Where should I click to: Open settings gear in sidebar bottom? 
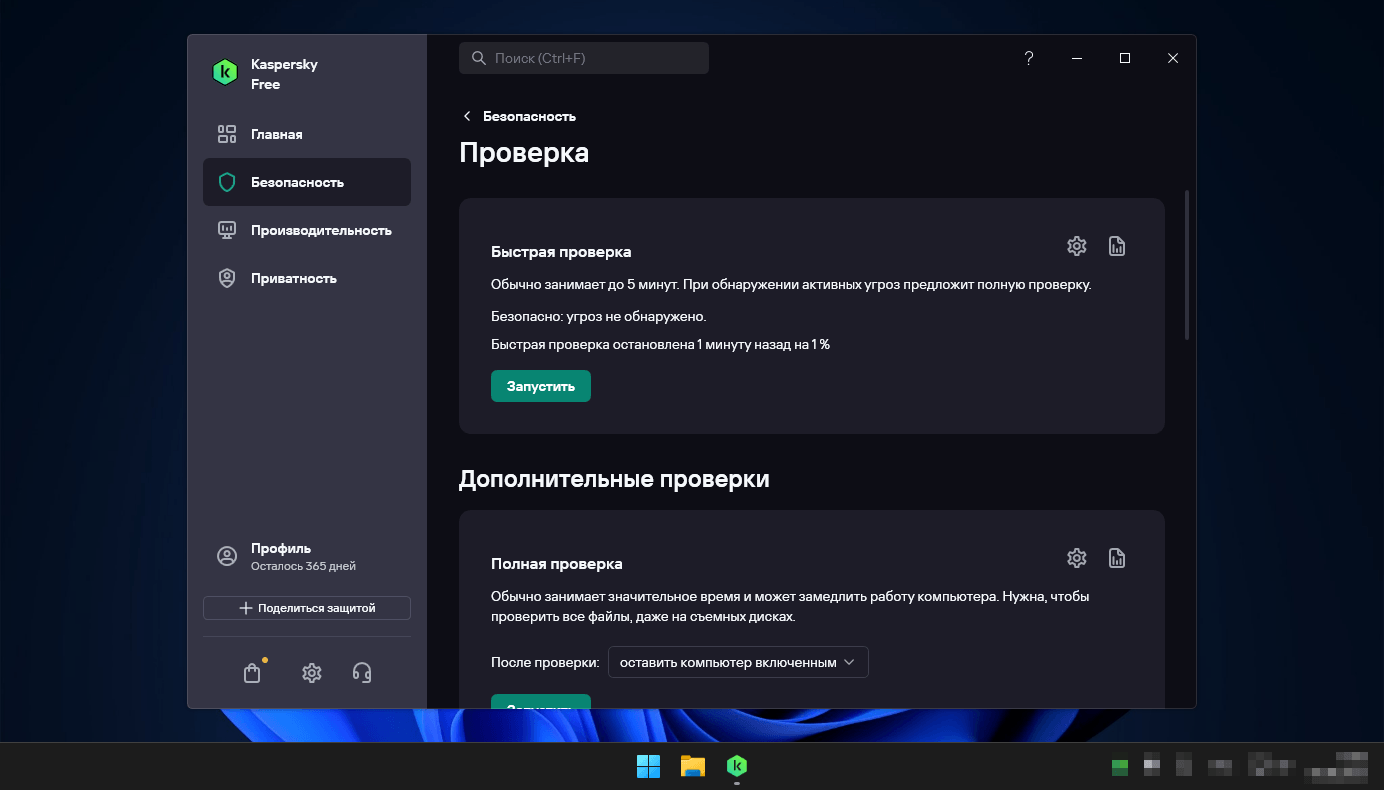tap(312, 673)
